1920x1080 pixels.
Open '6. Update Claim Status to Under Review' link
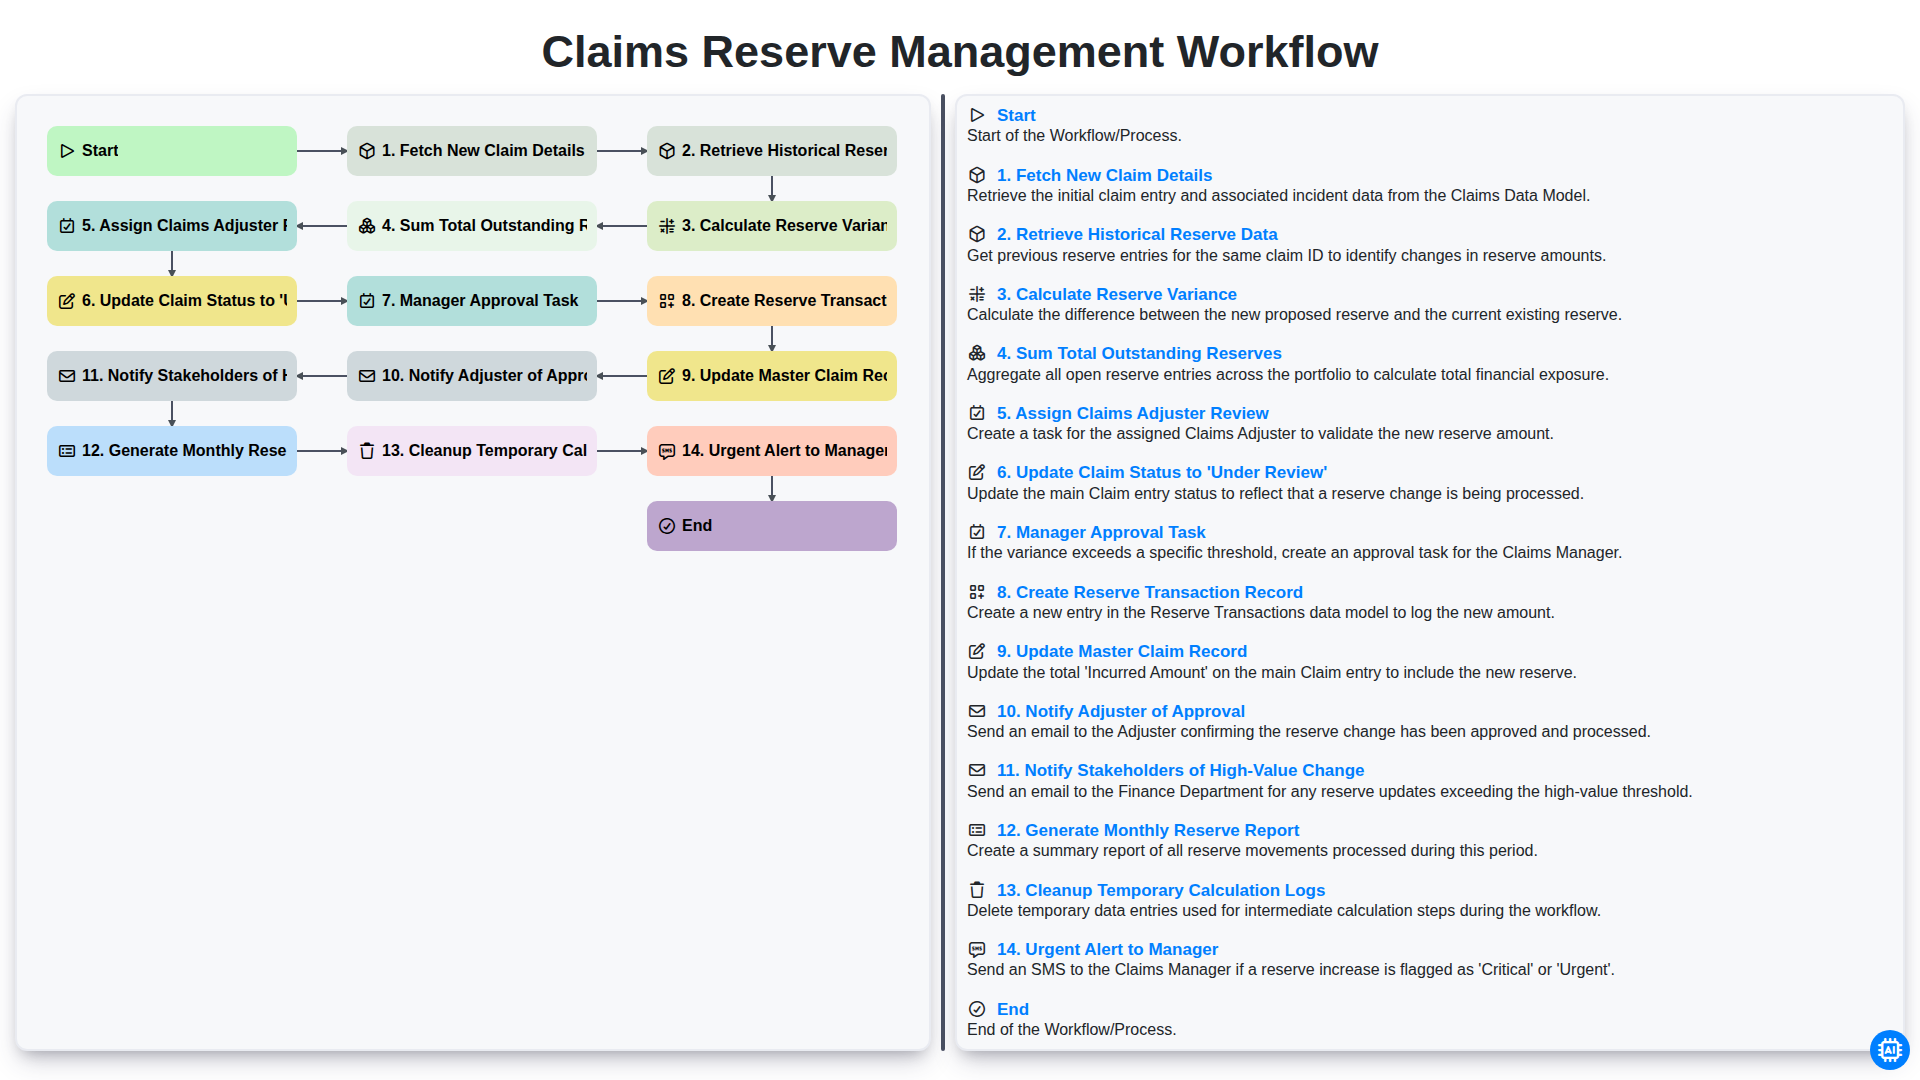1162,472
